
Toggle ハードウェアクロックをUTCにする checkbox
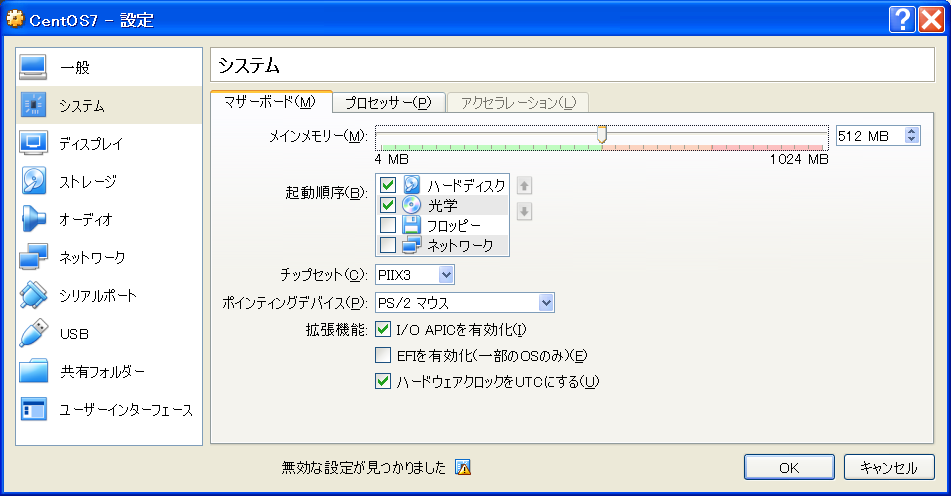tap(383, 381)
